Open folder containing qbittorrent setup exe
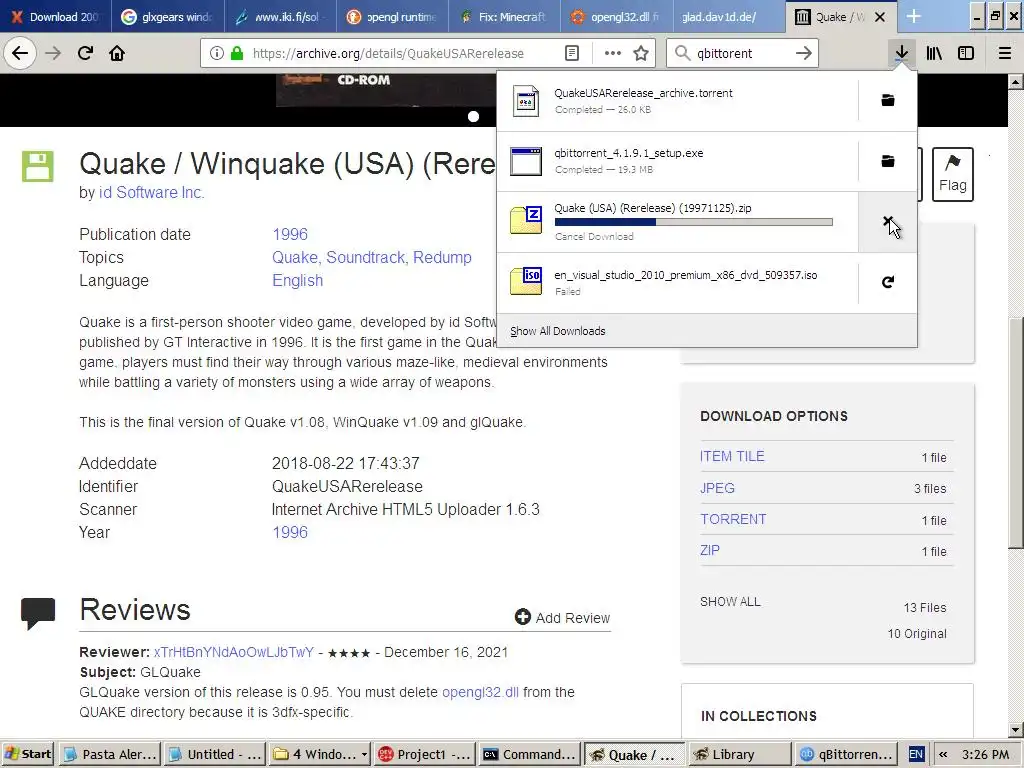 pos(888,161)
